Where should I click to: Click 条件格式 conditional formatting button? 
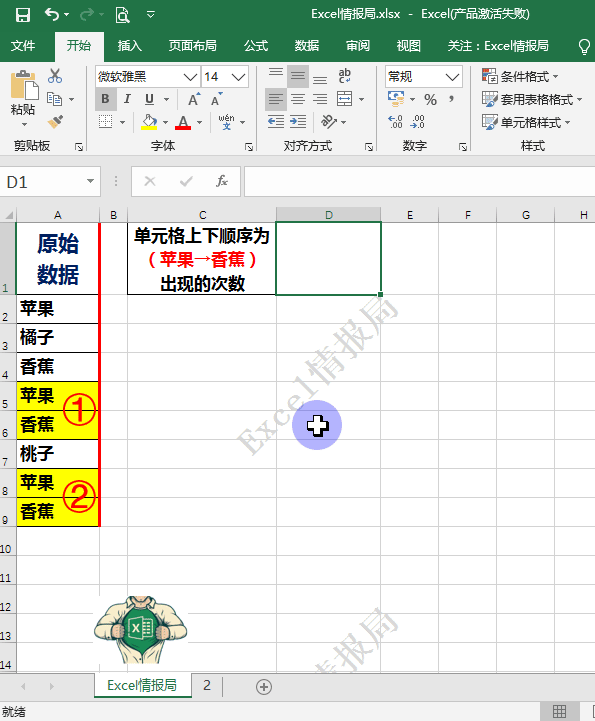(x=521, y=76)
